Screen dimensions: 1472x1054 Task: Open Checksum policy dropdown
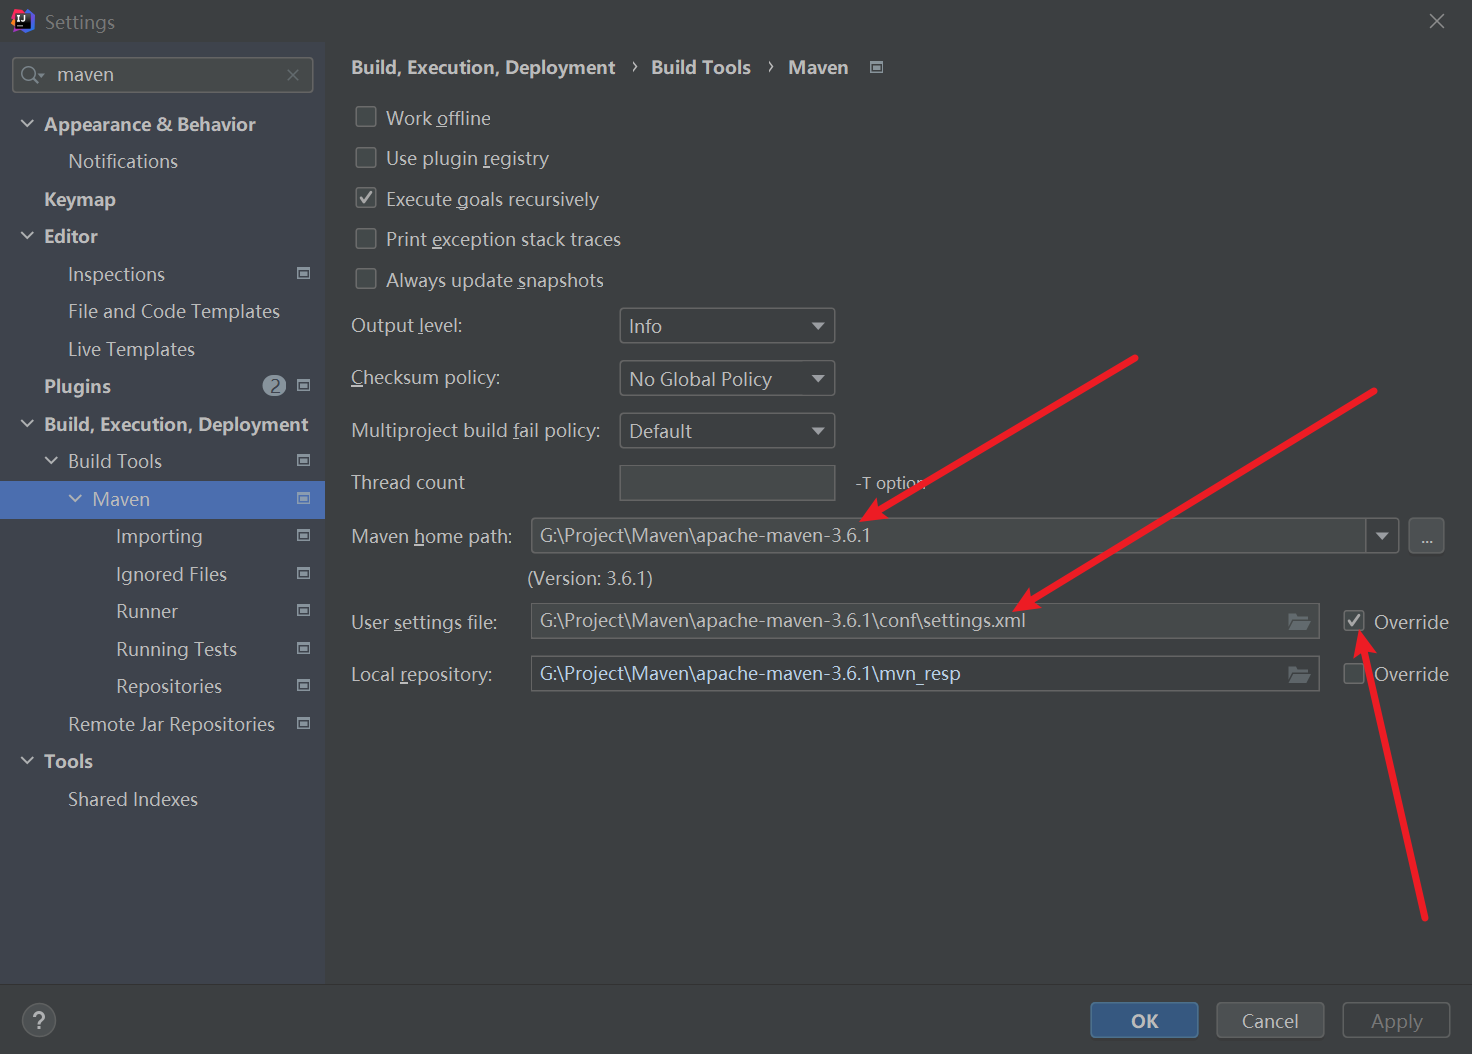[x=727, y=378]
